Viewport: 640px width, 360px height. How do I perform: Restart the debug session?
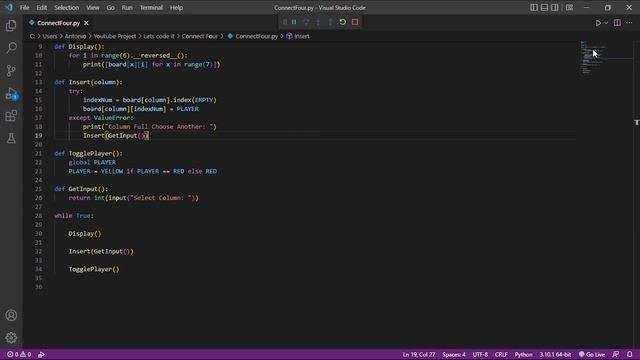(x=342, y=22)
